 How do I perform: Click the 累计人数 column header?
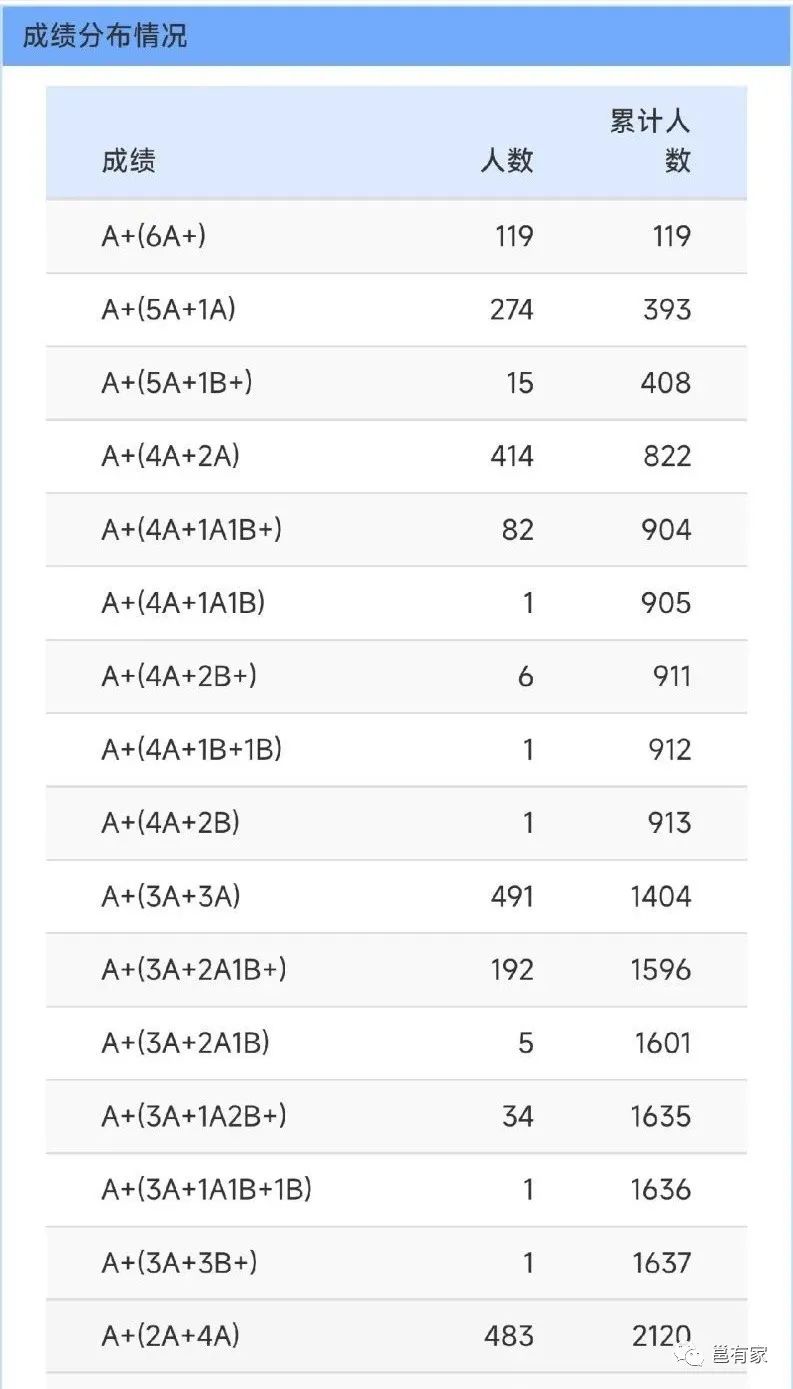coord(651,141)
